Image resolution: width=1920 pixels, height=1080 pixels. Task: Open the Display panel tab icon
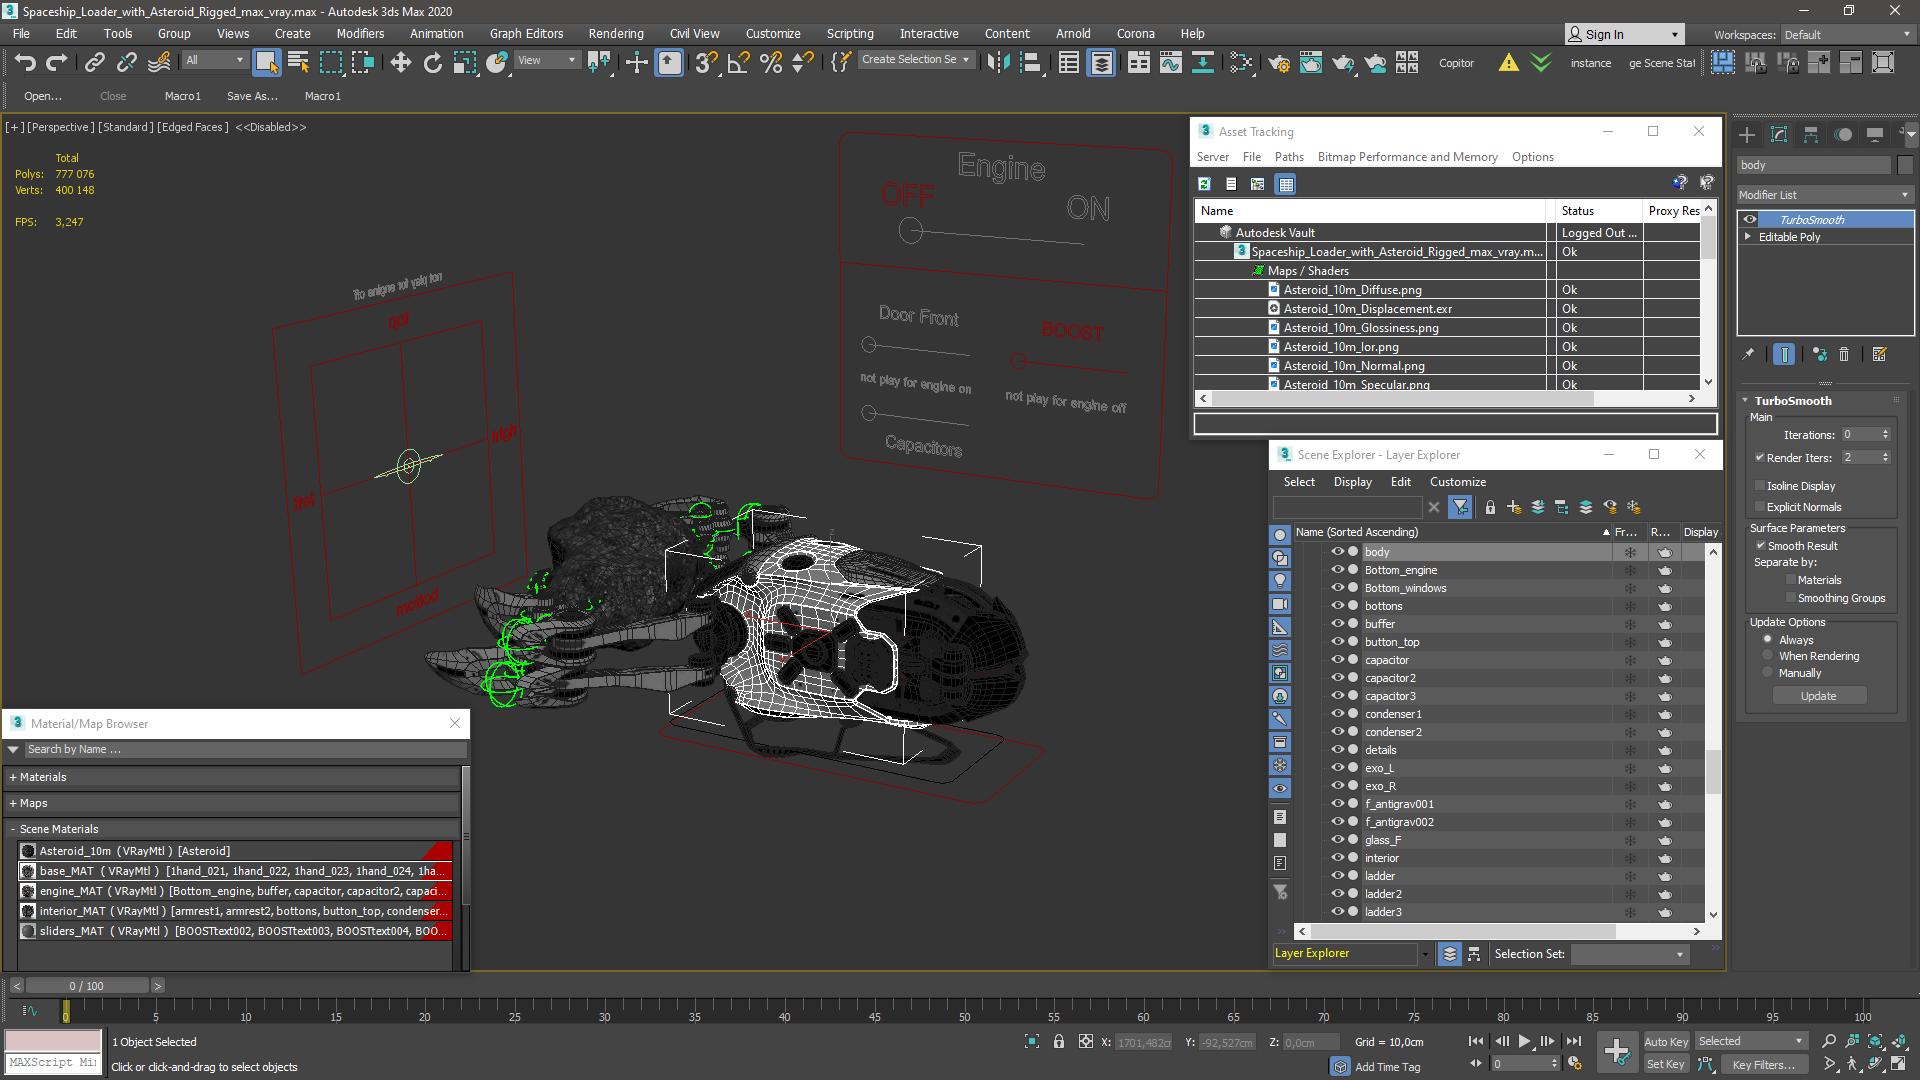click(x=1875, y=134)
